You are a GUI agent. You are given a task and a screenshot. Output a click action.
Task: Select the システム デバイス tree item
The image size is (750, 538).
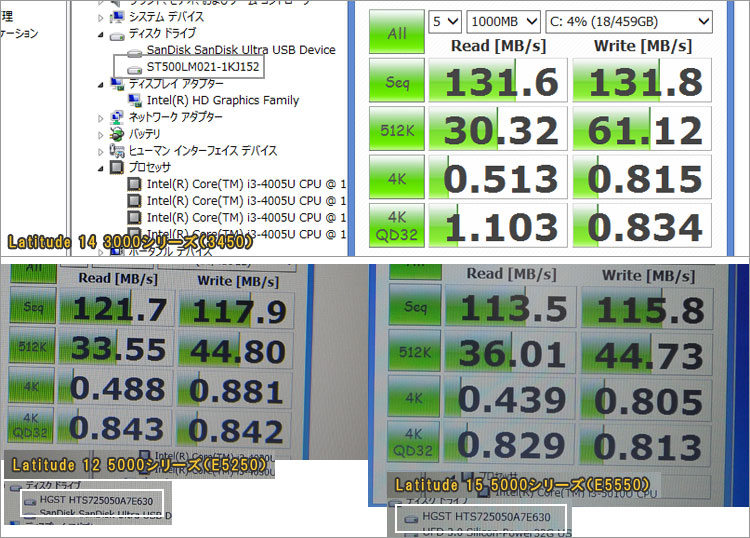tap(166, 17)
